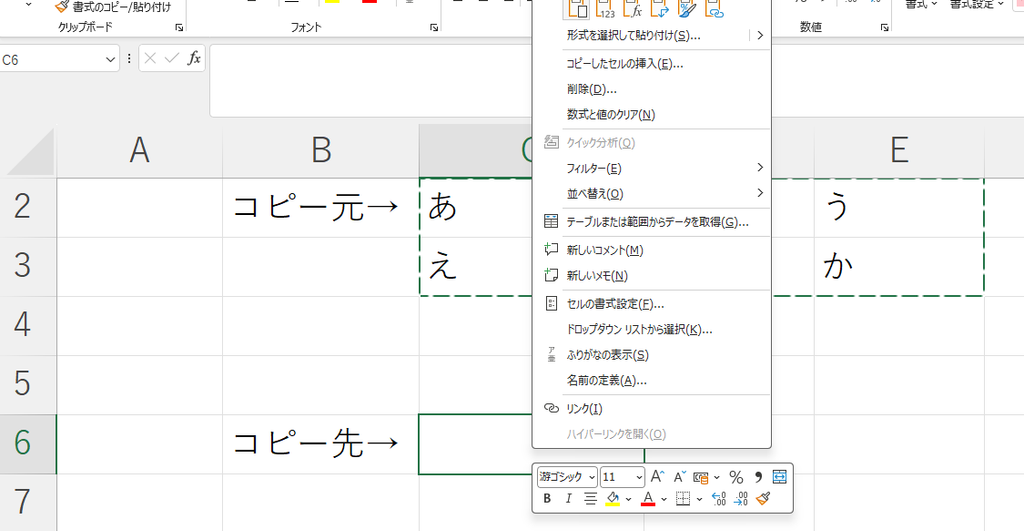Click the Format Painter (書式のコピー/貼り付け) button
The width and height of the screenshot is (1024, 531).
pos(112,7)
